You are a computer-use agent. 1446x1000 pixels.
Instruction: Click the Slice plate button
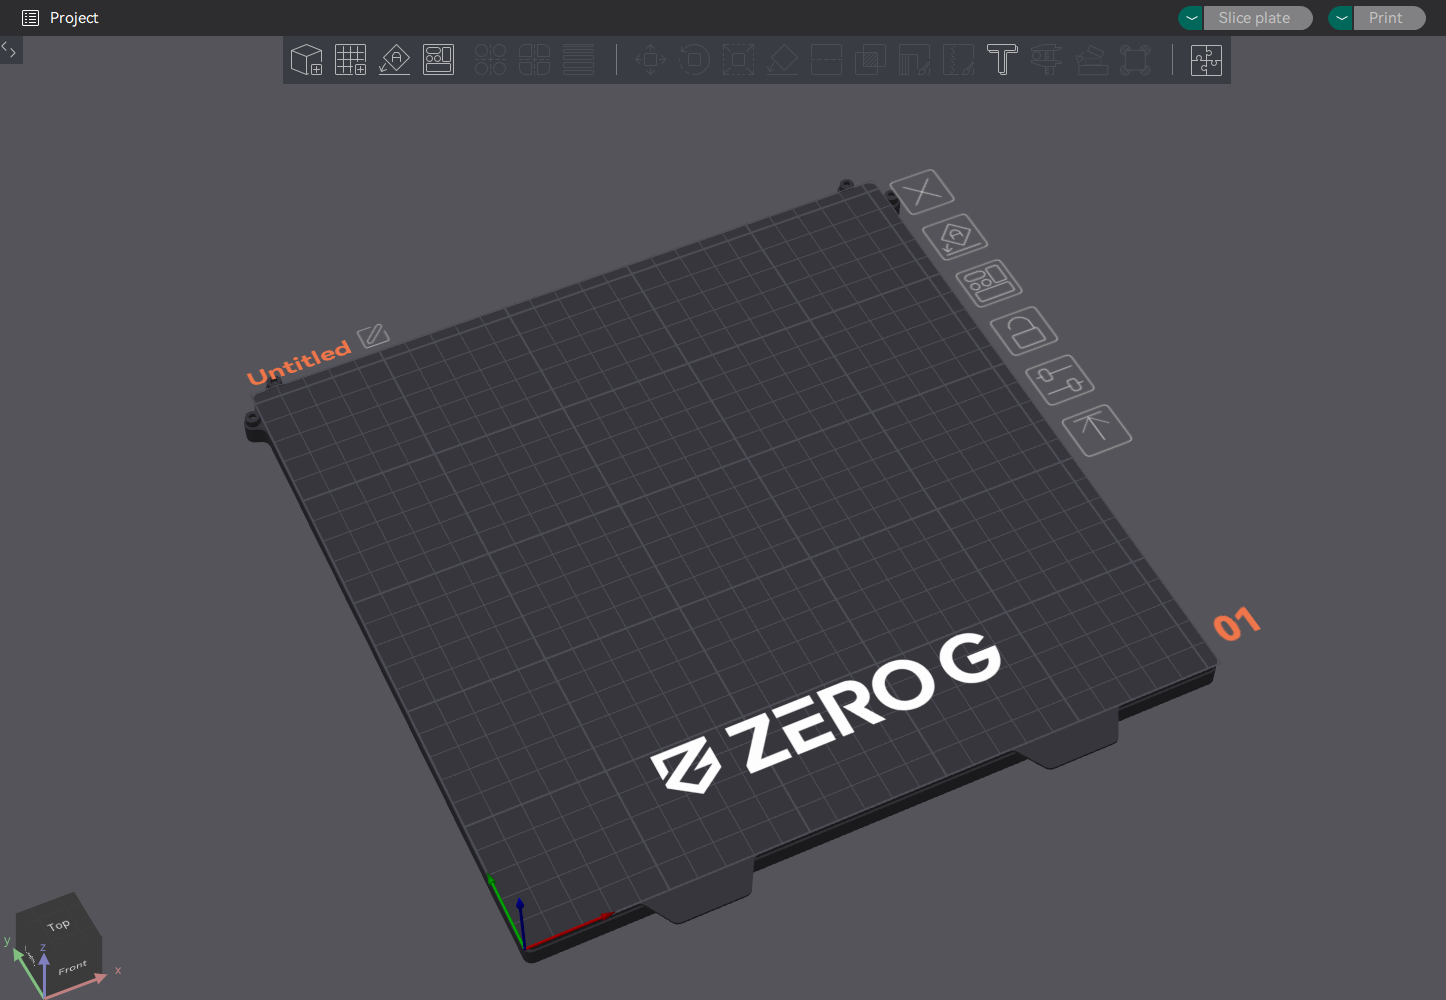point(1258,18)
